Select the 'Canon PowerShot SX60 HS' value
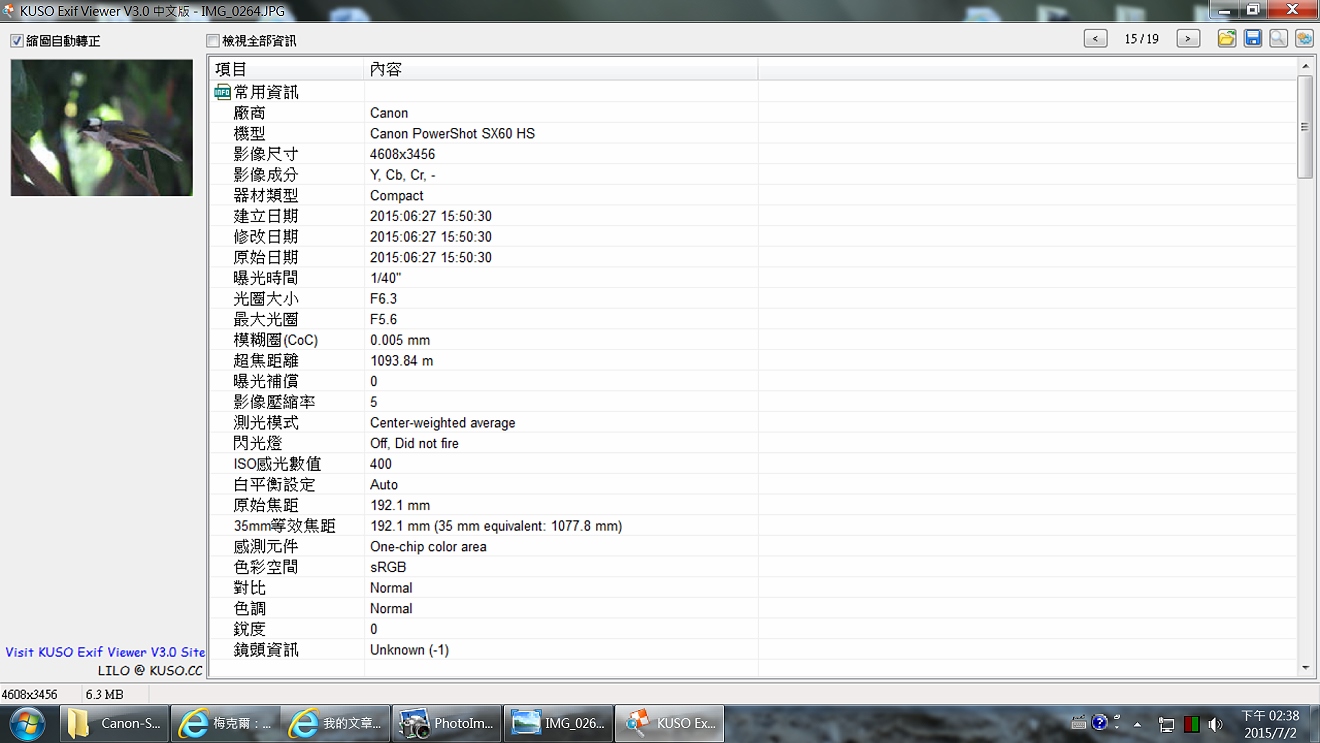Screen dimensions: 1320x743 pyautogui.click(x=452, y=134)
